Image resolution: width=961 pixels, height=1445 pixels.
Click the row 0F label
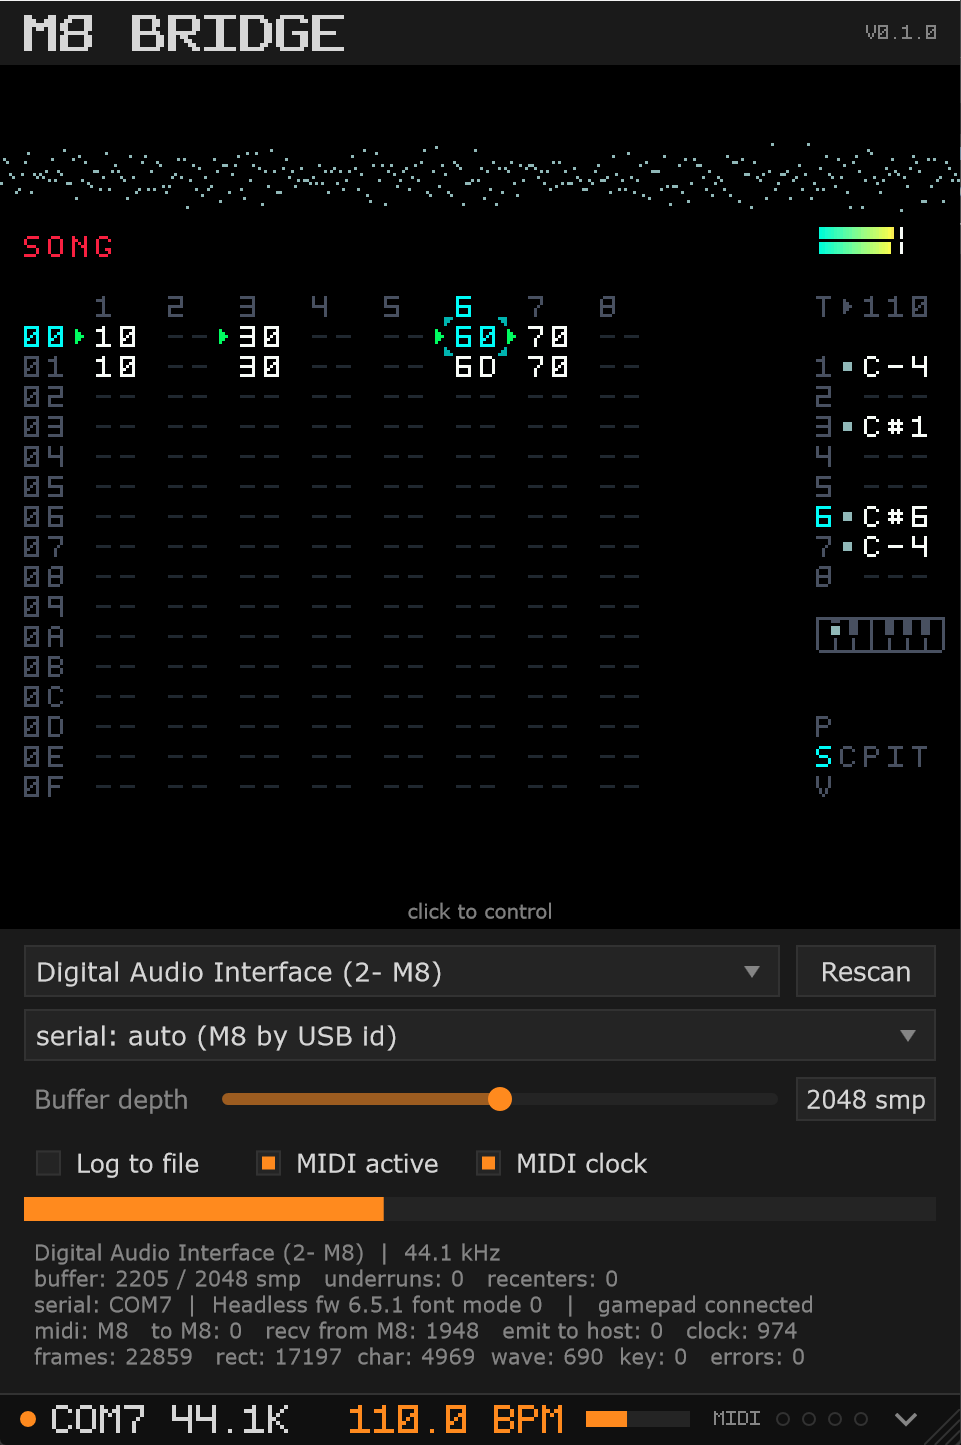[x=43, y=787]
